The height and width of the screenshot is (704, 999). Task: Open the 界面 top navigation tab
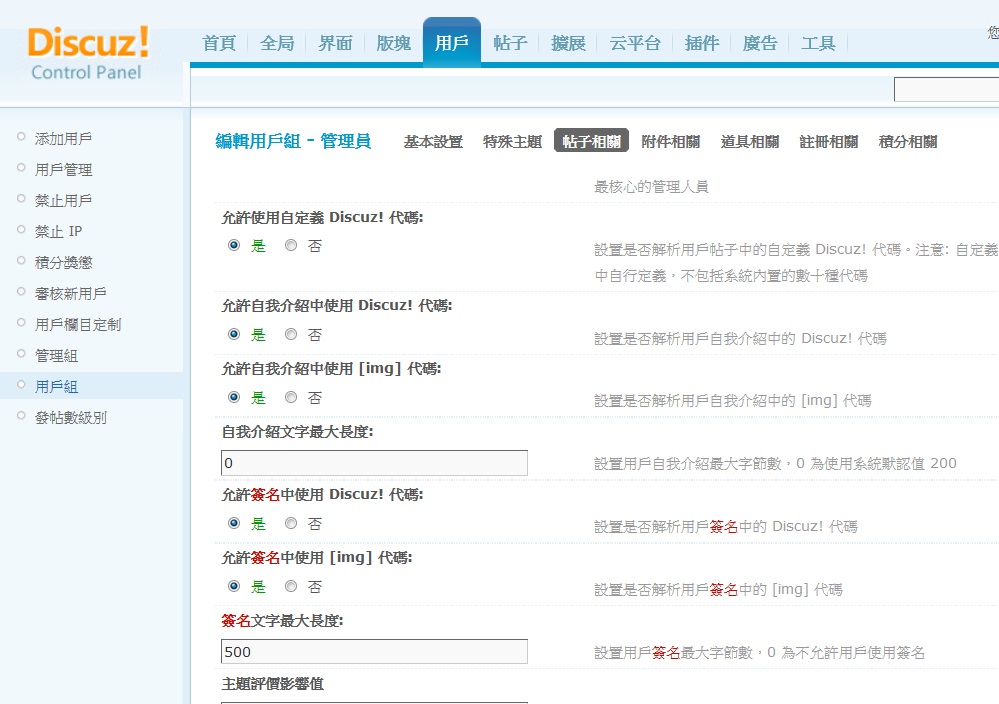pyautogui.click(x=335, y=43)
